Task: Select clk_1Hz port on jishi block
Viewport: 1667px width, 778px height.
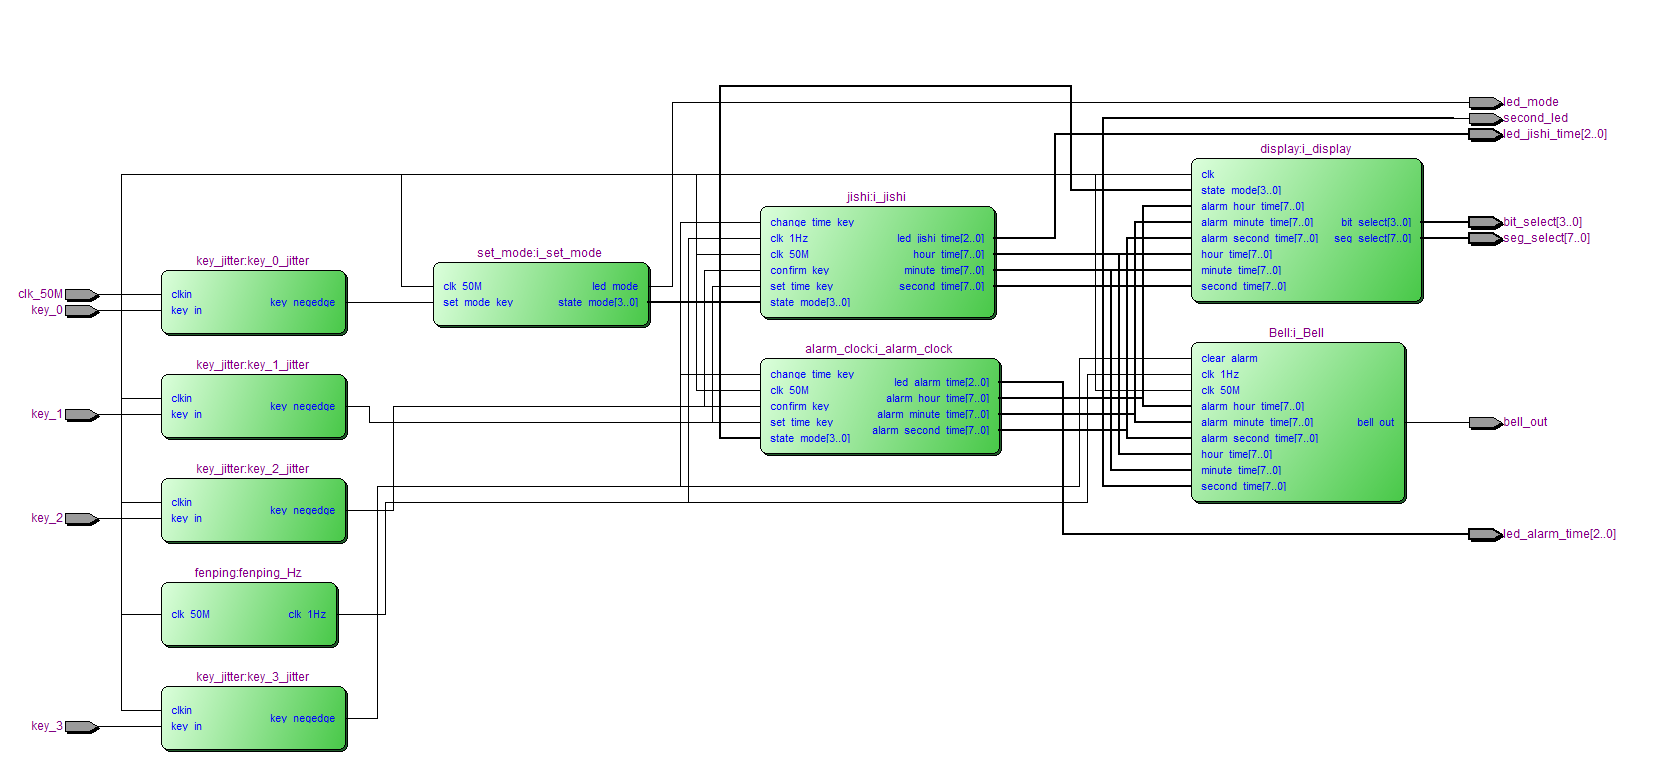Action: point(789,239)
